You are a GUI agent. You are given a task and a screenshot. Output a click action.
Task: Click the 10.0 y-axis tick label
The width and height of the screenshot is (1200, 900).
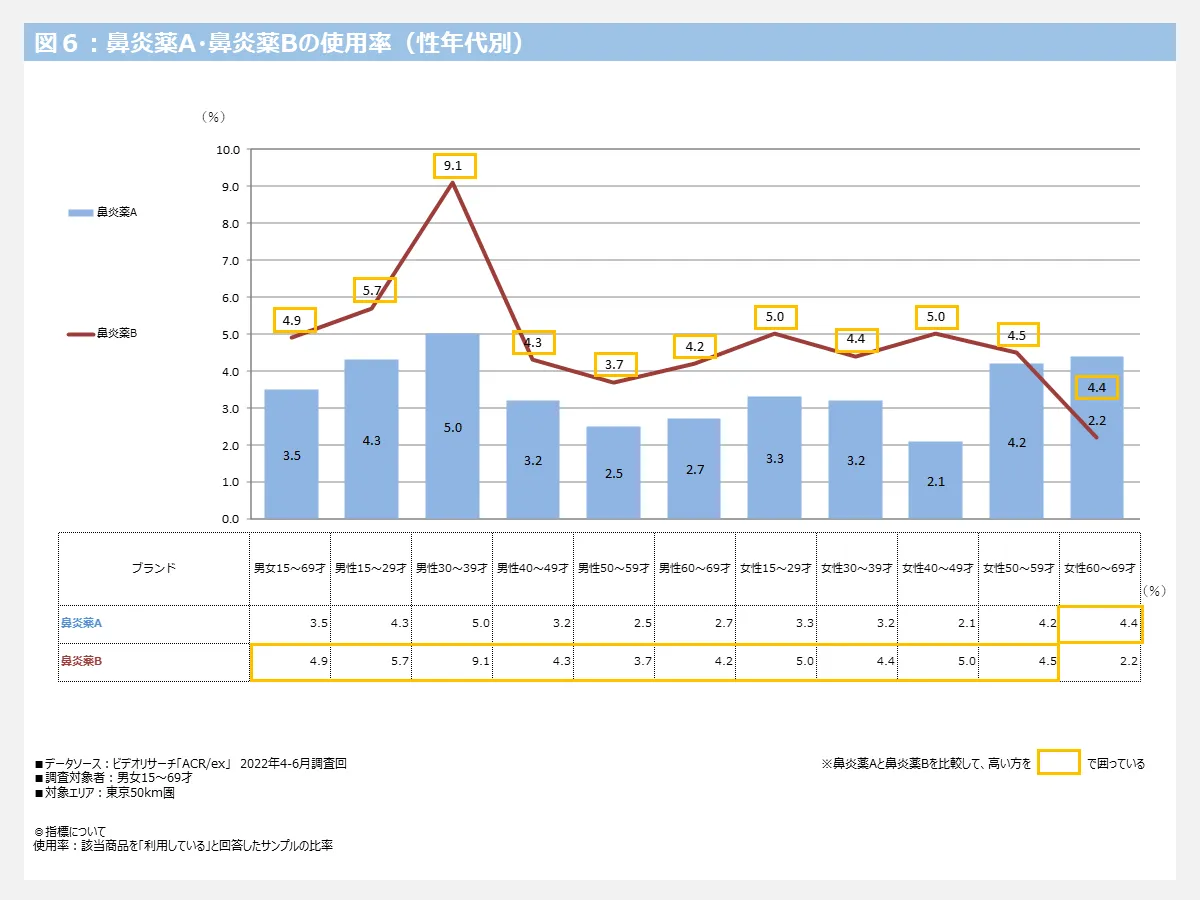pyautogui.click(x=228, y=150)
